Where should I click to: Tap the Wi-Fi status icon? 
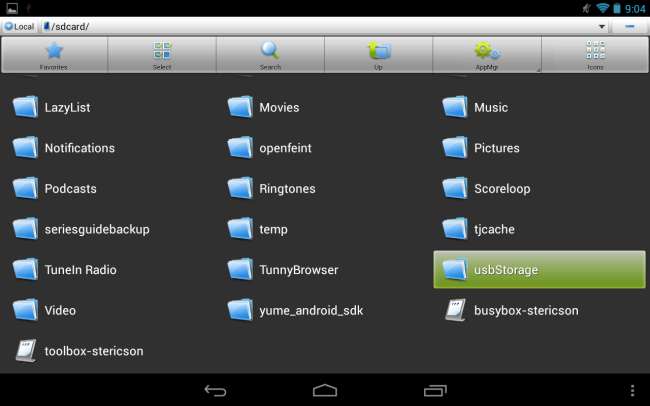[602, 8]
